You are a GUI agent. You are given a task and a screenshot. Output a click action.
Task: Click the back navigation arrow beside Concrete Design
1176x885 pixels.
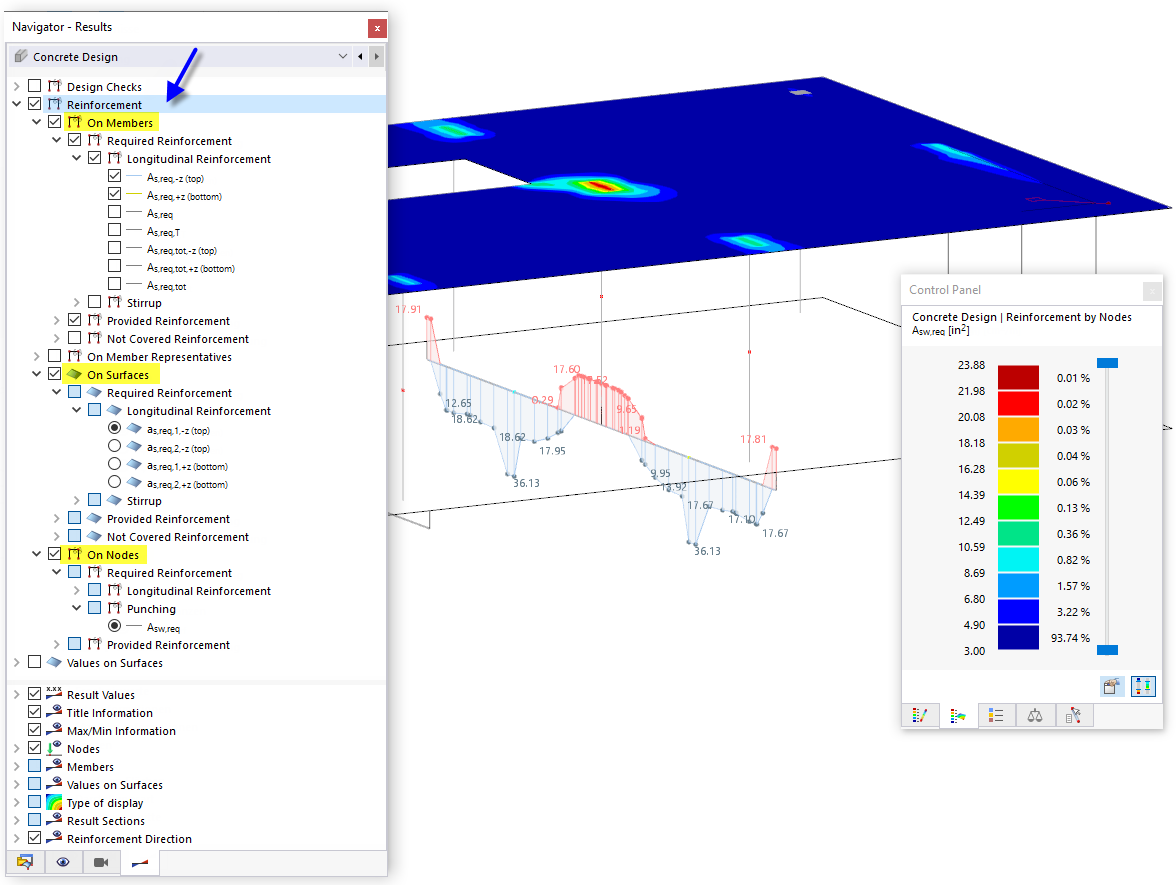[x=361, y=56]
